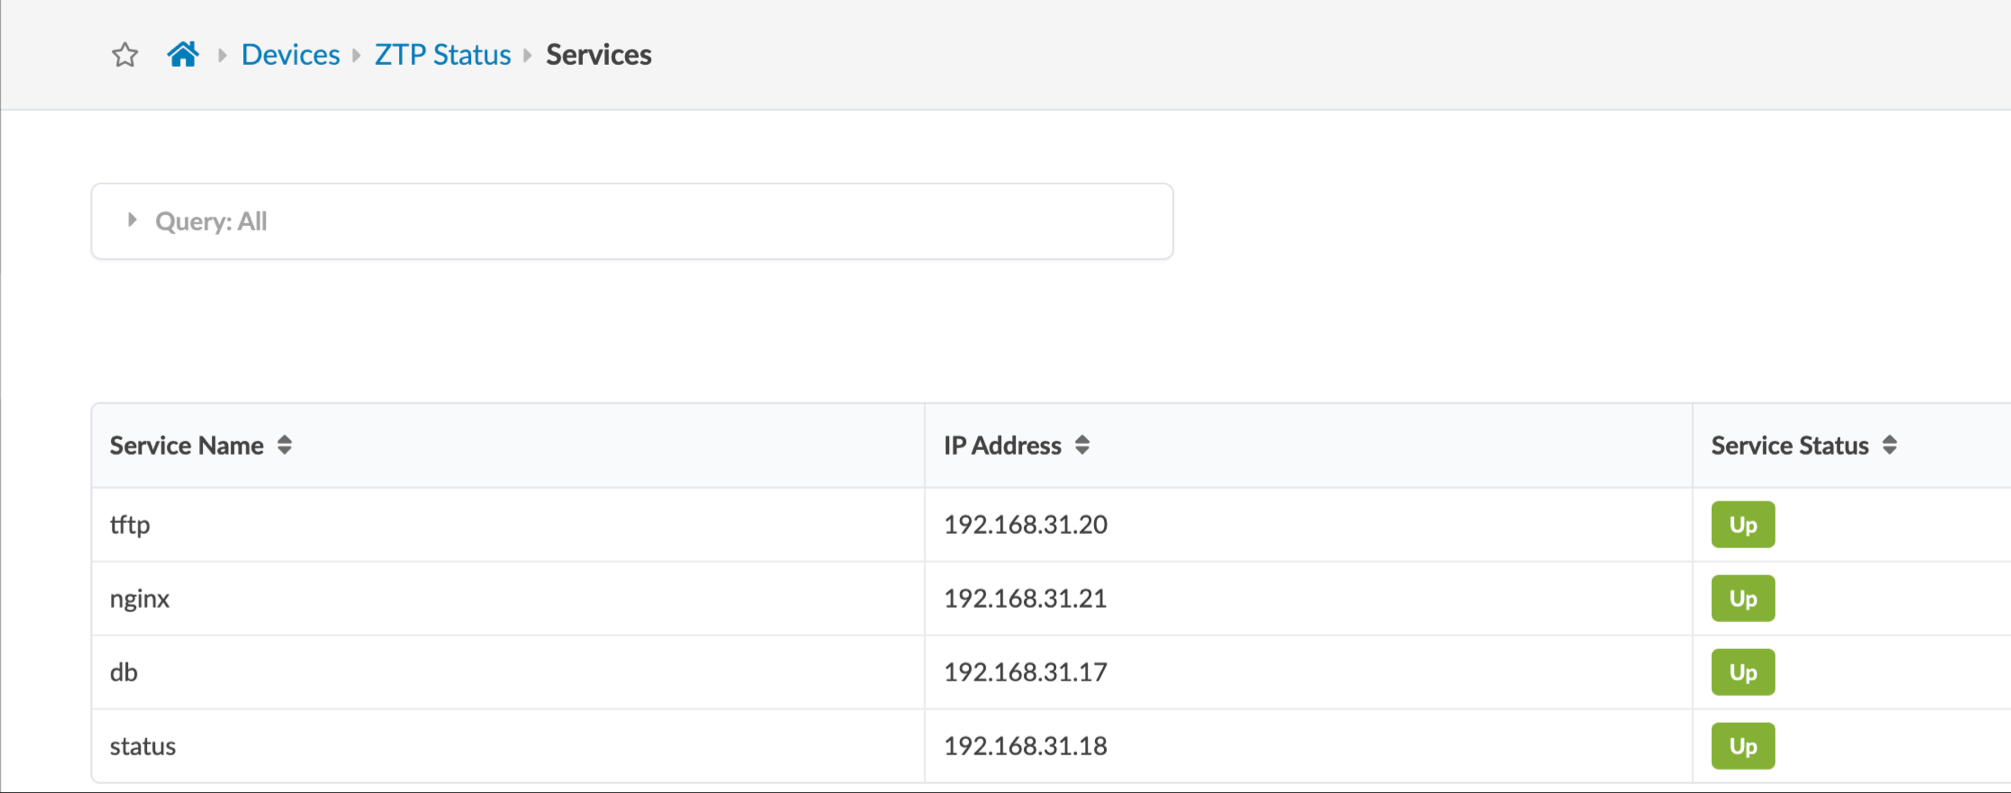
Task: Click the Services breadcrumb label
Action: (598, 55)
